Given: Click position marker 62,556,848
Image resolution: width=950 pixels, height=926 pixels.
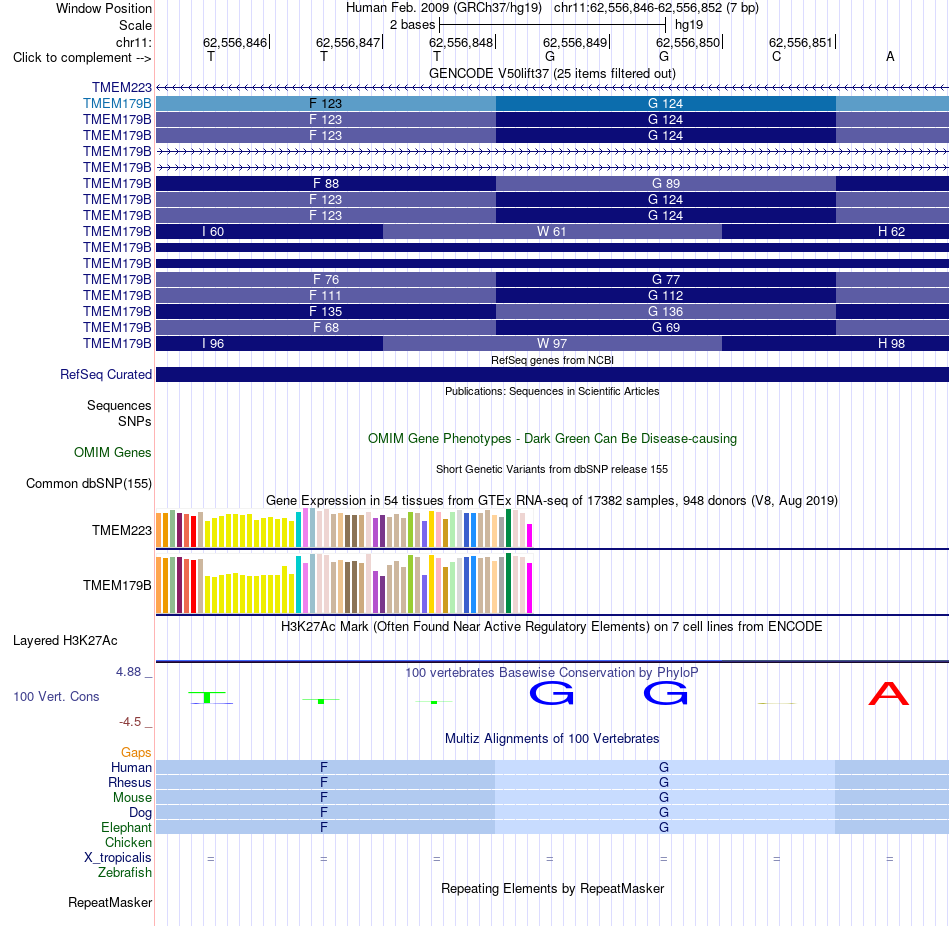Looking at the screenshot, I should click(463, 42).
